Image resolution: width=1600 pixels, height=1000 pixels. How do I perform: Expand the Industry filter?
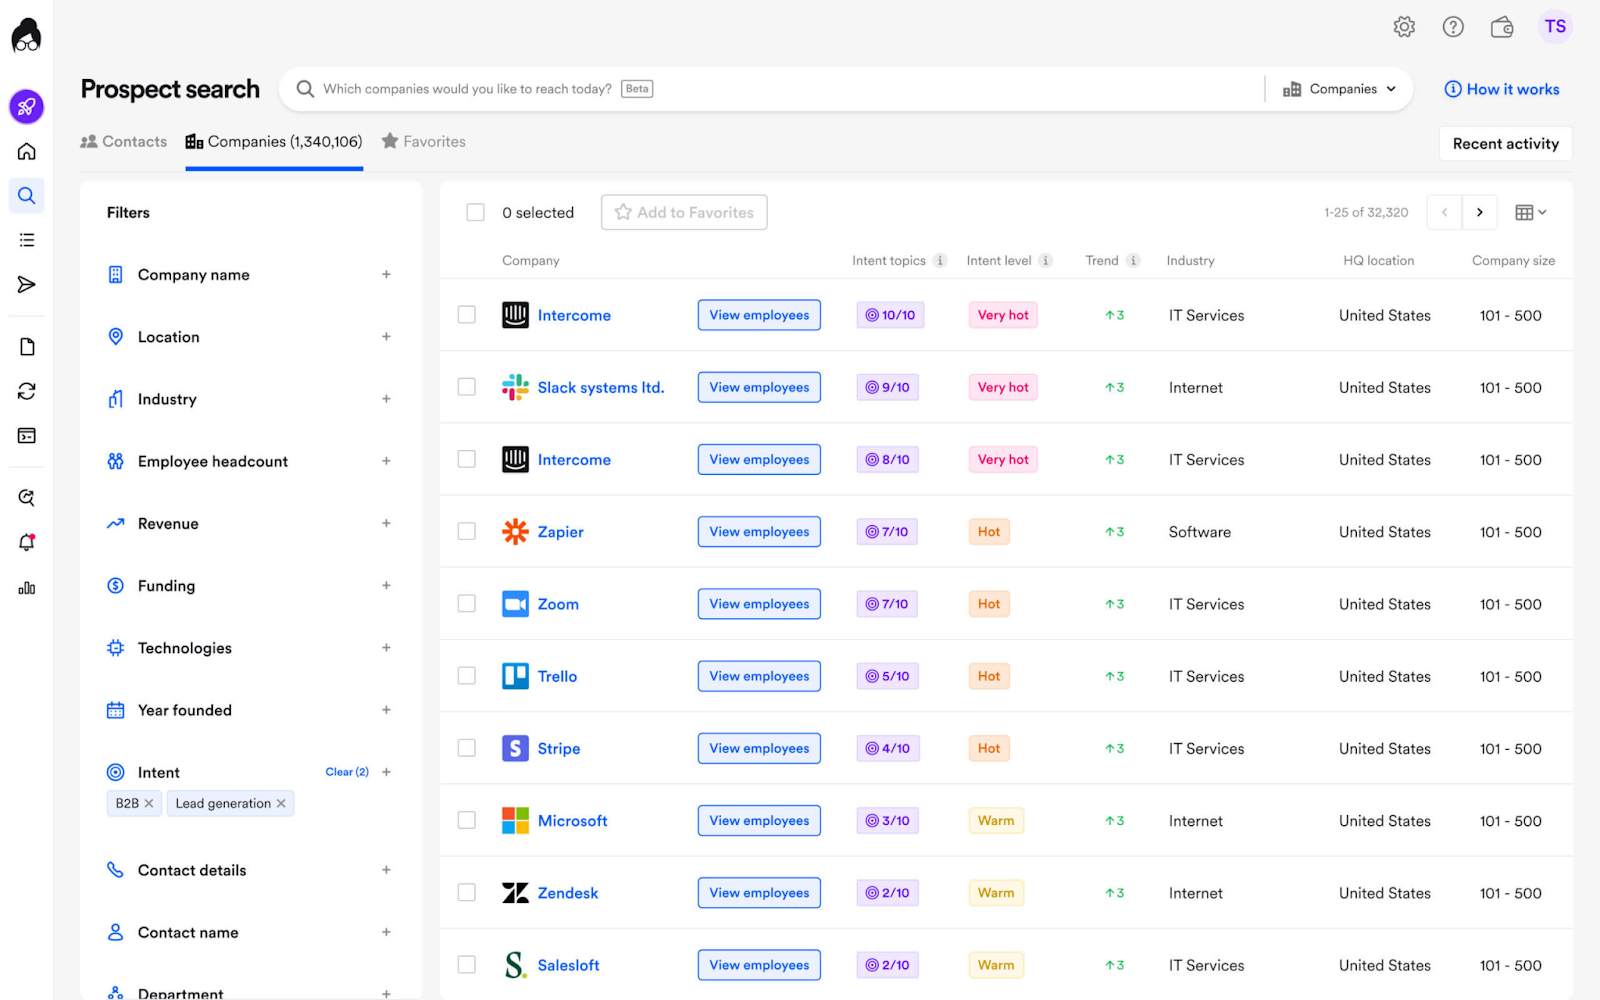pos(386,399)
